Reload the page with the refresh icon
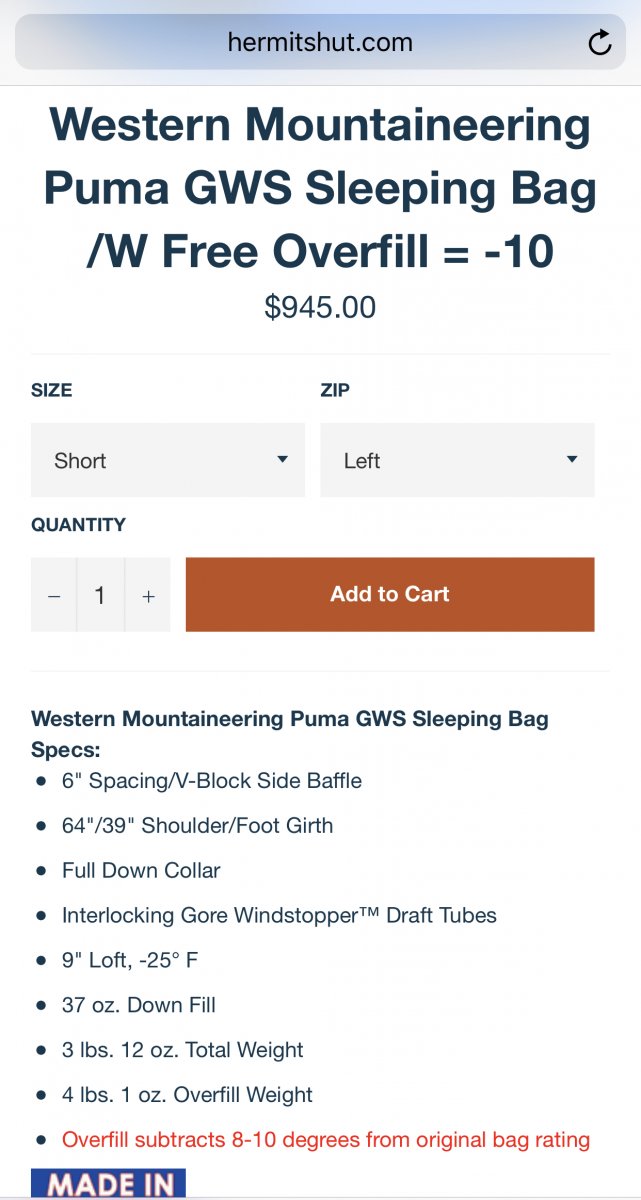The image size is (641, 1200). tap(599, 43)
